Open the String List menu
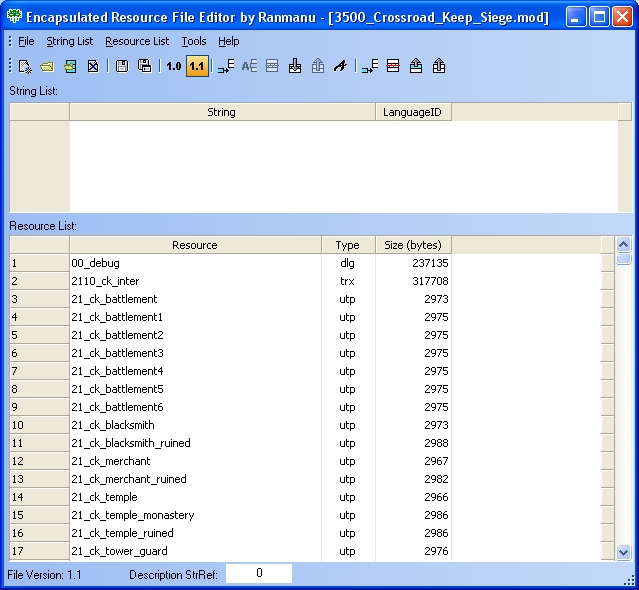This screenshot has height=590, width=639. [70, 41]
